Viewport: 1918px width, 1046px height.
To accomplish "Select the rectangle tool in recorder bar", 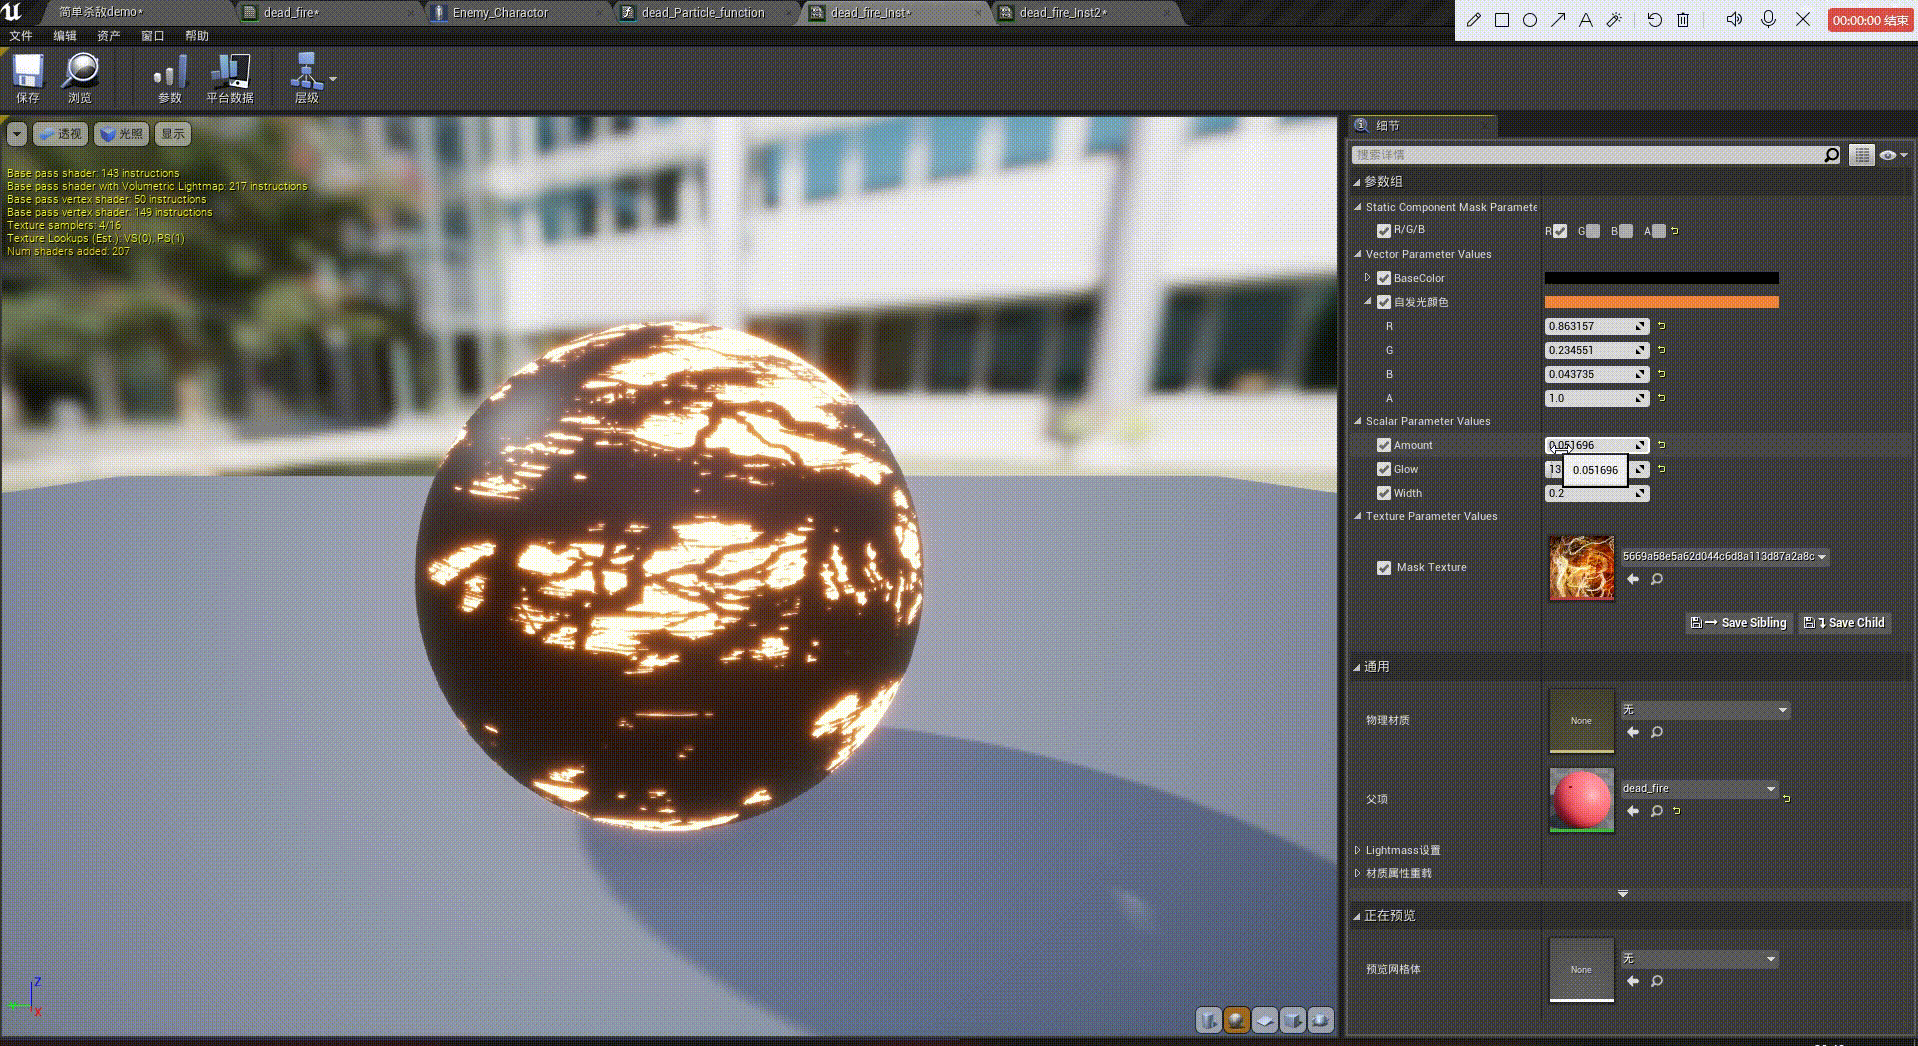I will (x=1502, y=20).
